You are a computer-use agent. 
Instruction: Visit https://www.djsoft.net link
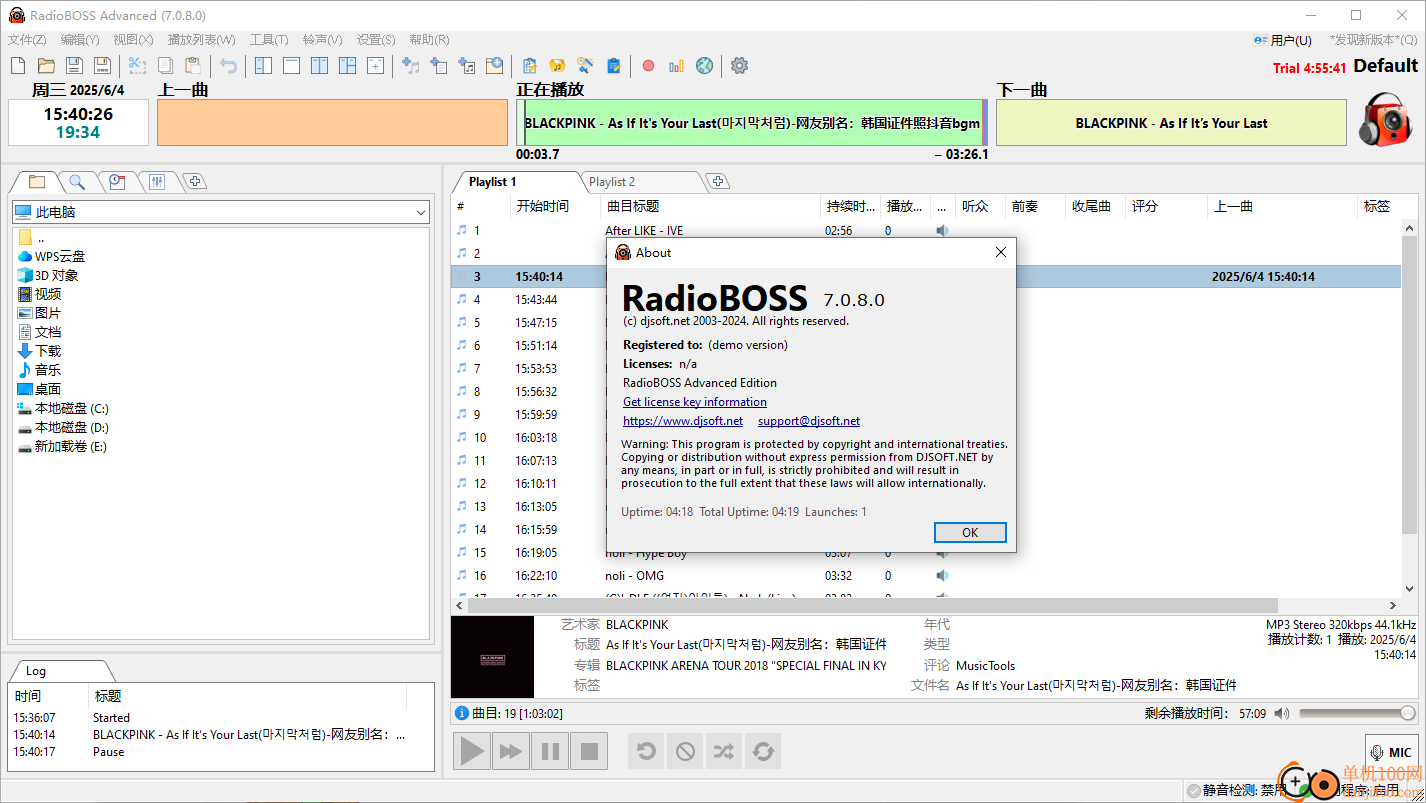[x=683, y=421]
